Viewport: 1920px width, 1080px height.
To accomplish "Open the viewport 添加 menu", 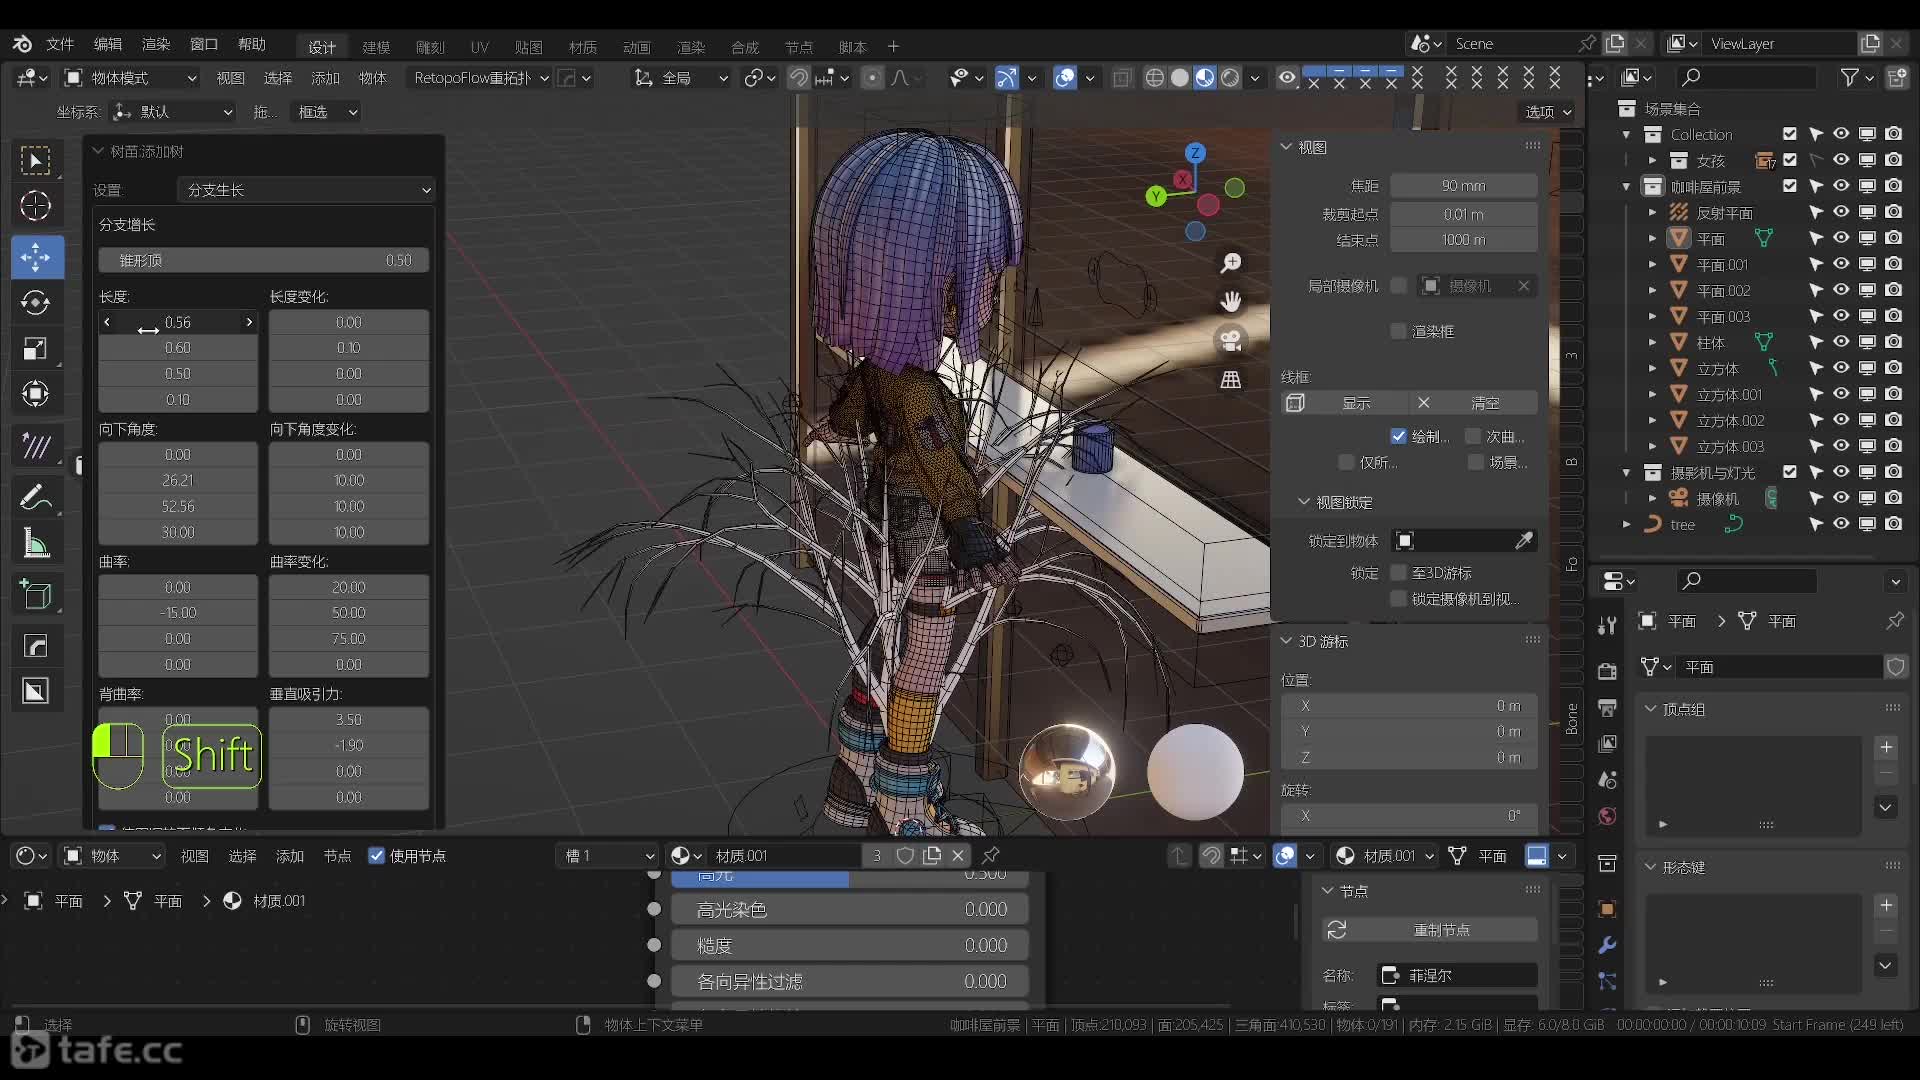I will click(x=326, y=78).
